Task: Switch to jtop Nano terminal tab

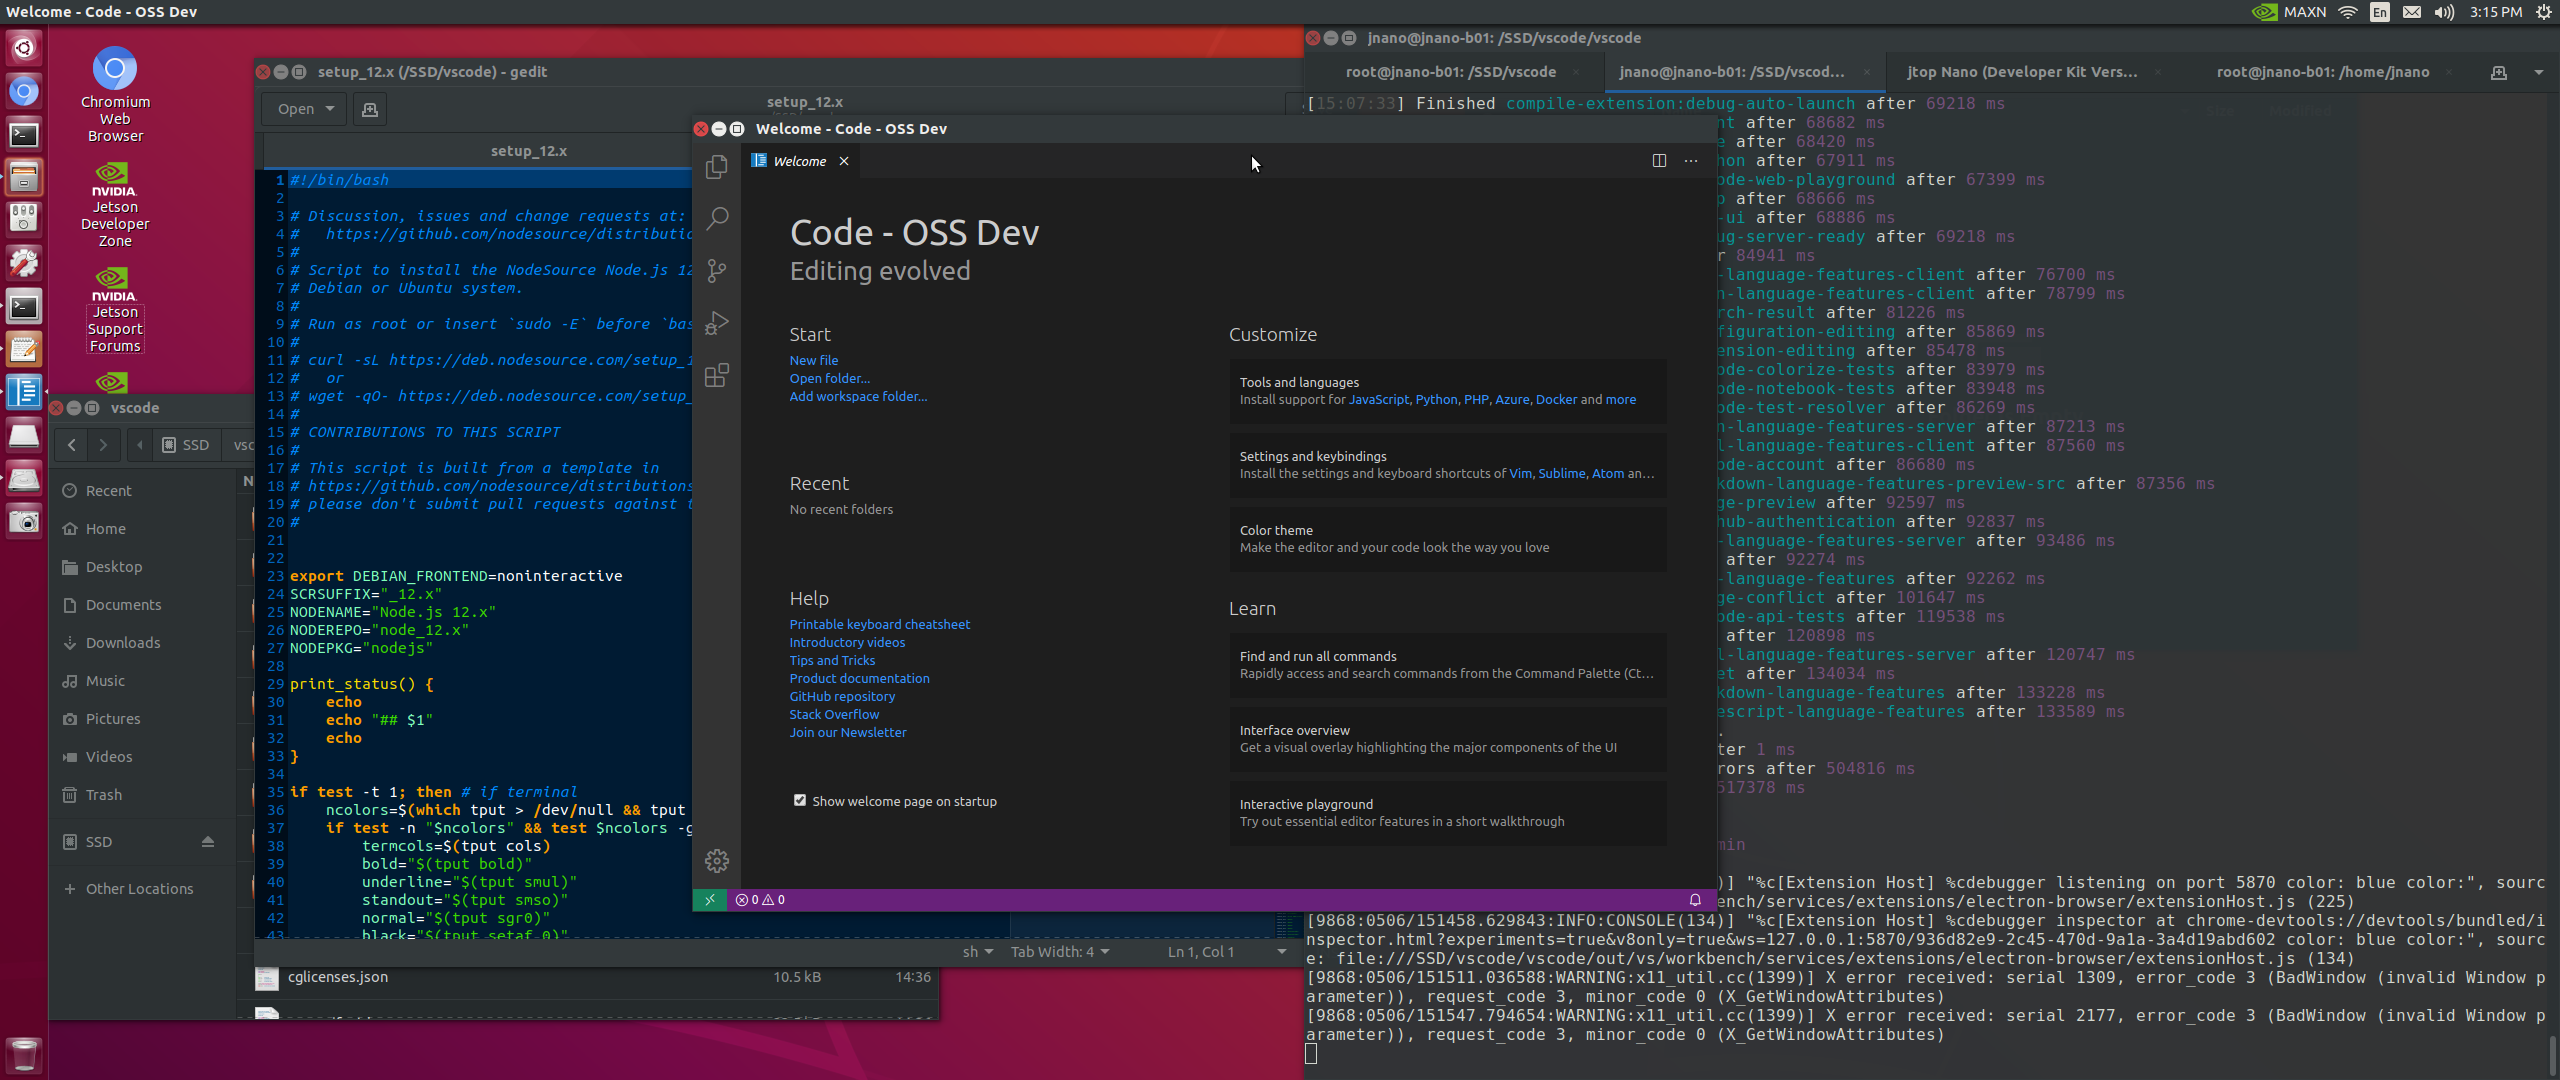Action: (x=2022, y=72)
